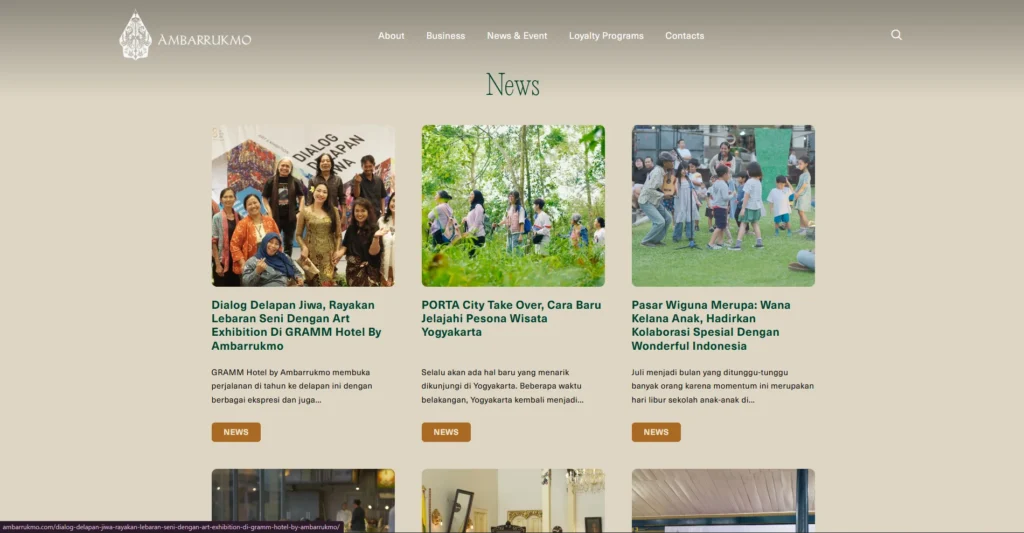Open the PORTA City Take Over forest photo
This screenshot has height=533, width=1024.
pos(513,206)
